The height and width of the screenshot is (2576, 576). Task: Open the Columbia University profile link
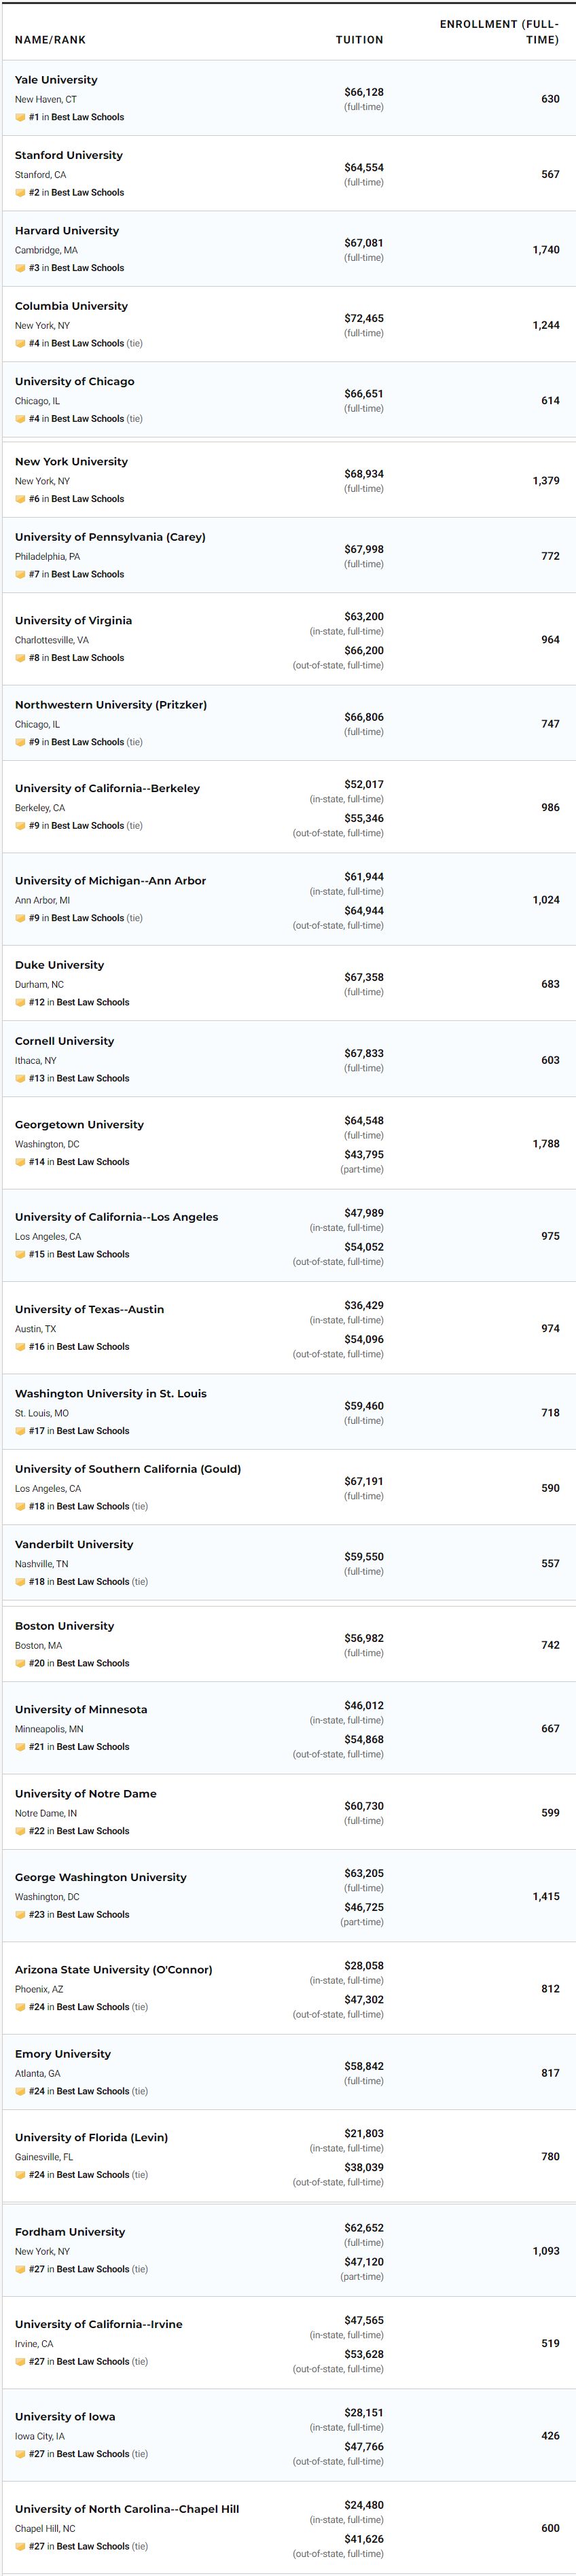tap(71, 306)
